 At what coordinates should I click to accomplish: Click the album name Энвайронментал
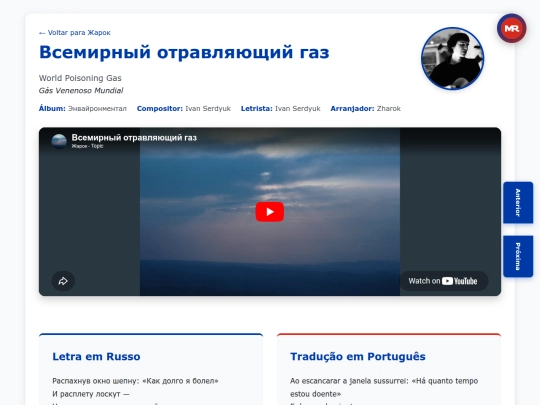97,108
